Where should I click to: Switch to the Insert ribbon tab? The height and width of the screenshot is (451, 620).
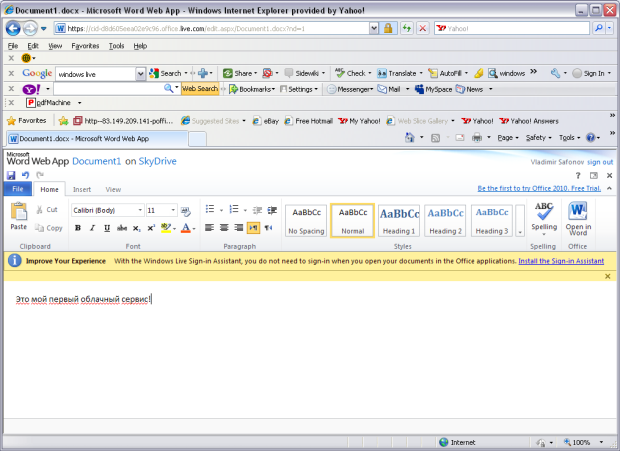tap(82, 190)
